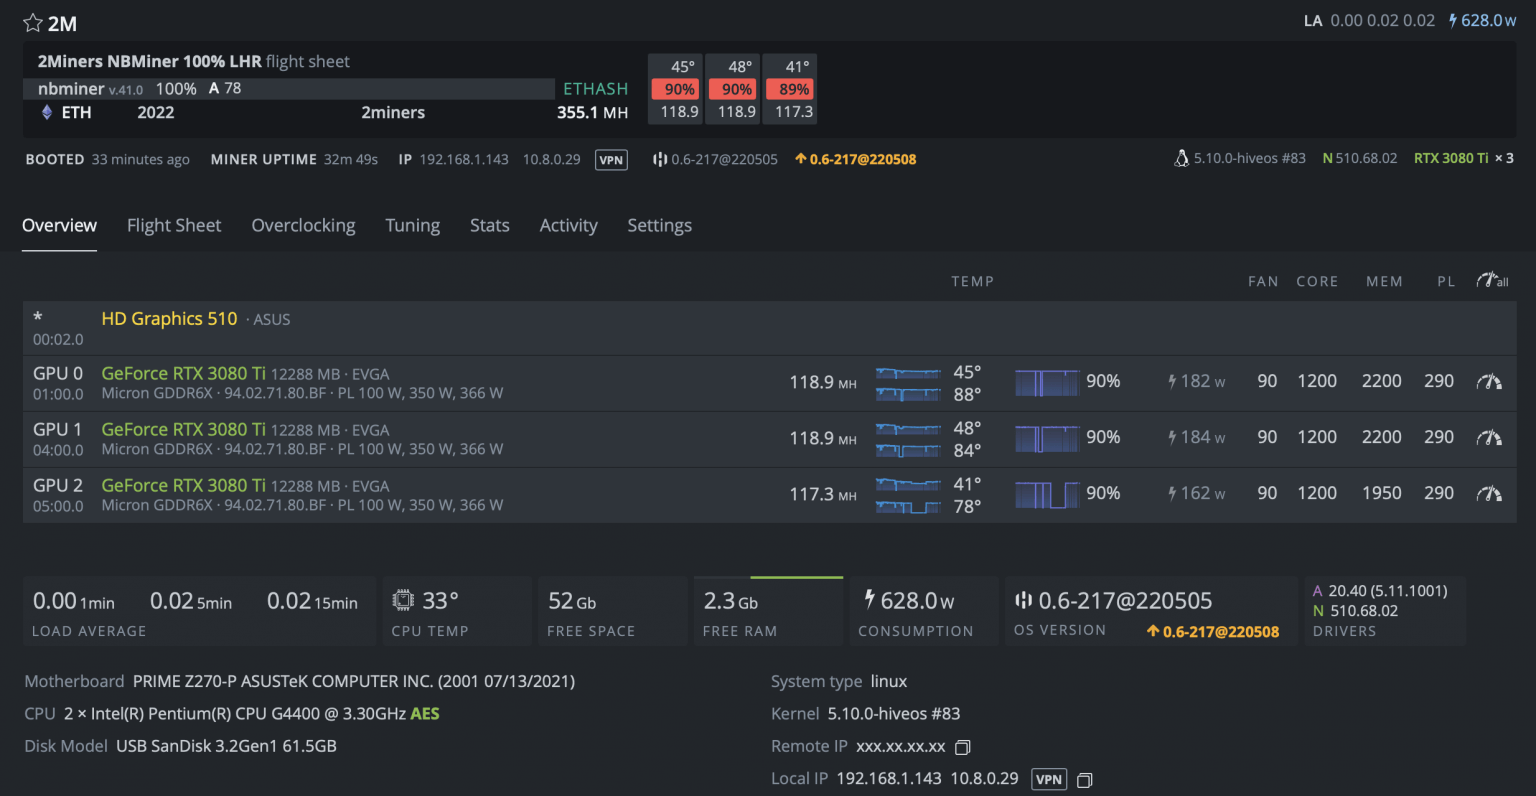Click the green Free RAM progress bar
The image size is (1536, 796).
[x=796, y=577]
